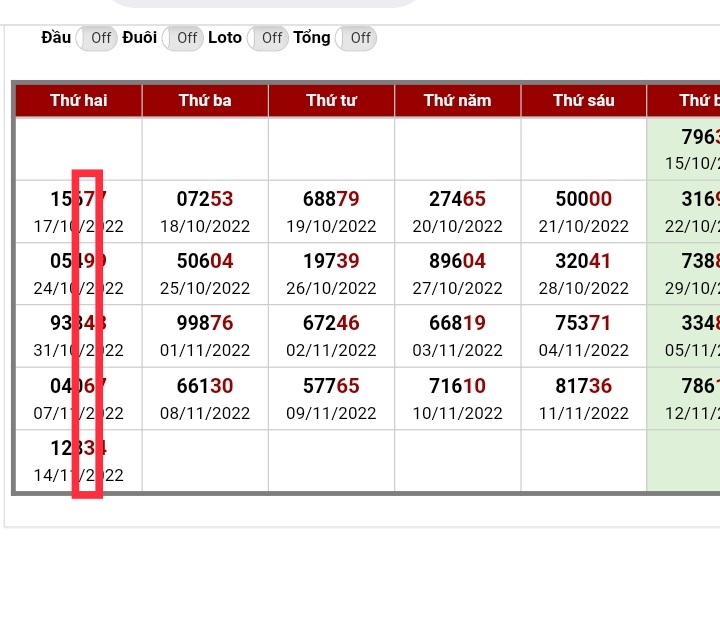Click the Thứ sáu column header

(583, 100)
